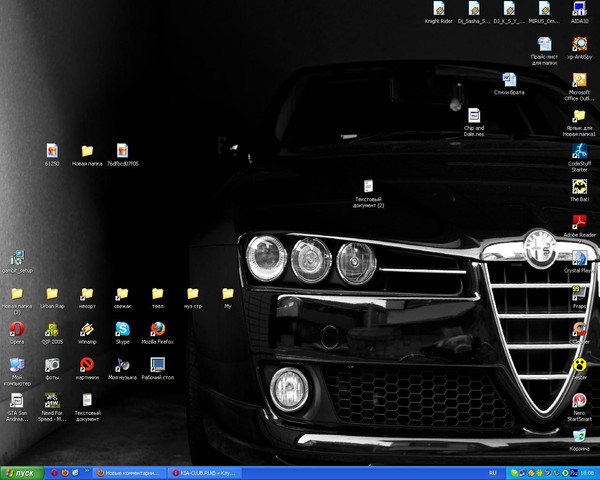This screenshot has width=600, height=480.
Task: Launch CodeStuff Starter from the desktop
Action: pos(579,151)
